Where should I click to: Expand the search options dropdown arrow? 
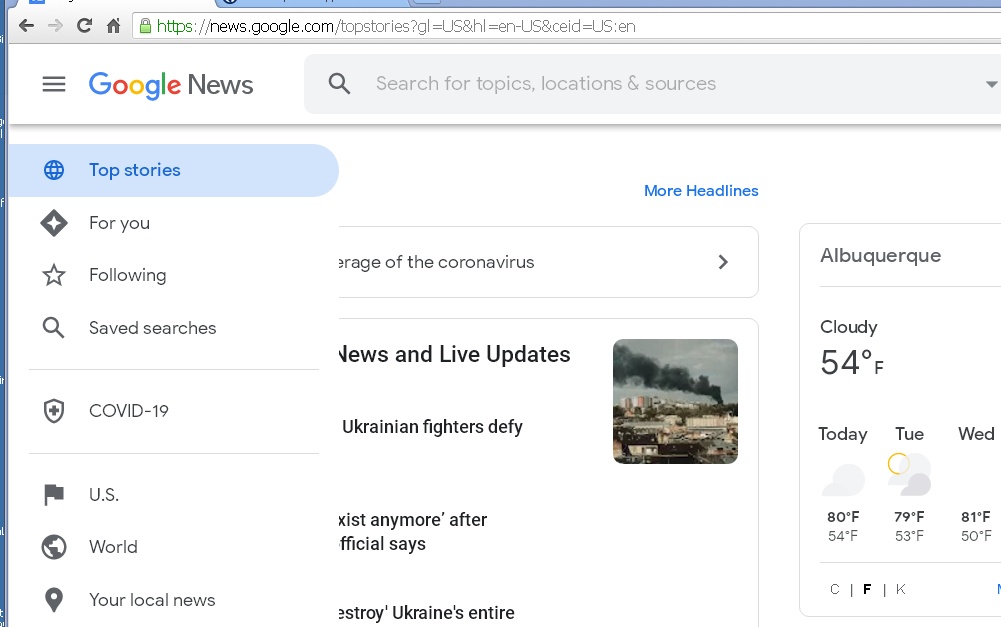point(991,84)
